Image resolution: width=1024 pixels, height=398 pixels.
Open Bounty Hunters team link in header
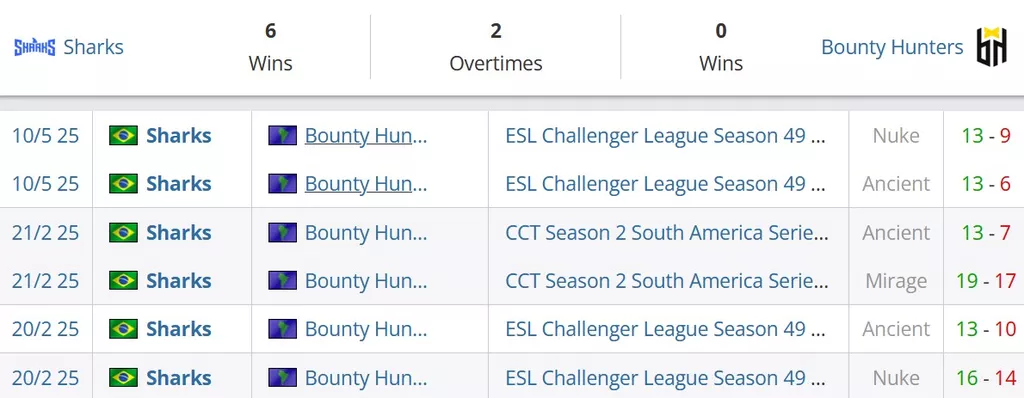click(x=892, y=47)
